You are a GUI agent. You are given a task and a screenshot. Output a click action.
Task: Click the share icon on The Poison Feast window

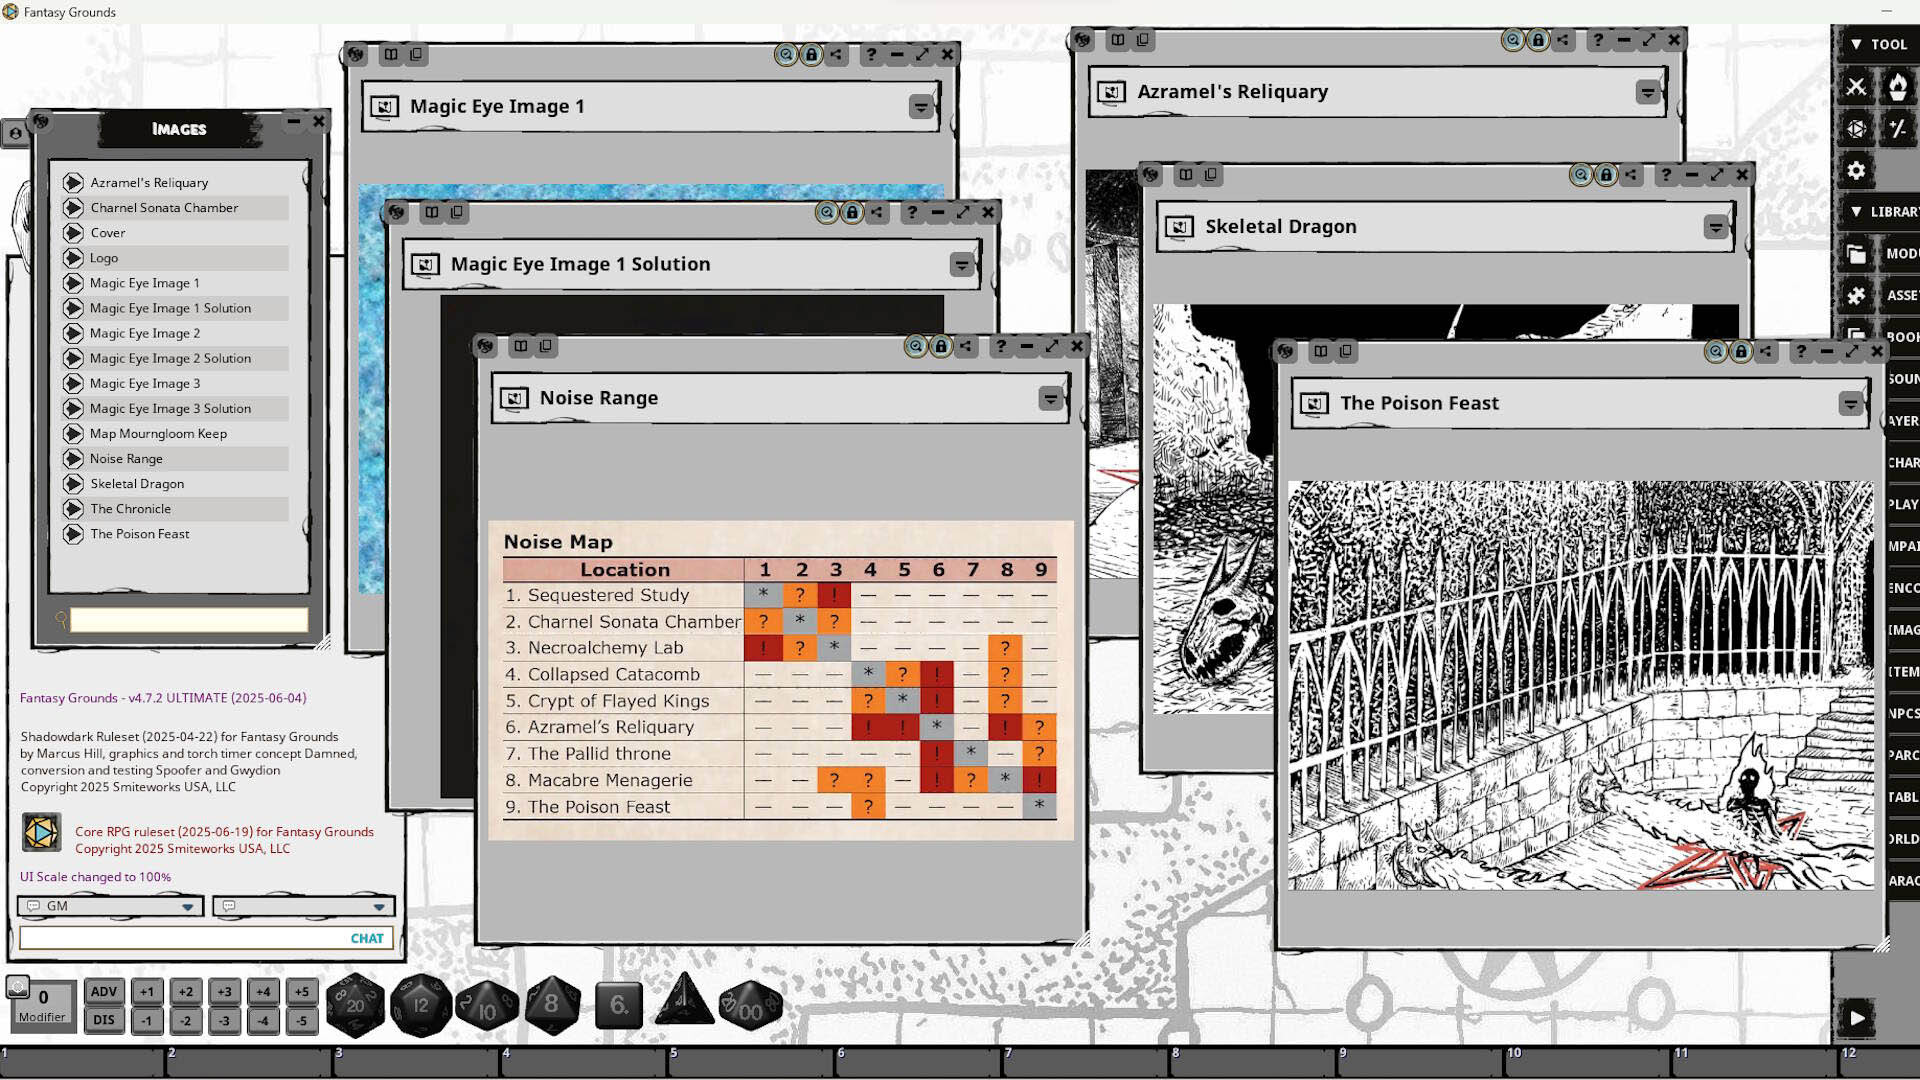coord(1767,351)
